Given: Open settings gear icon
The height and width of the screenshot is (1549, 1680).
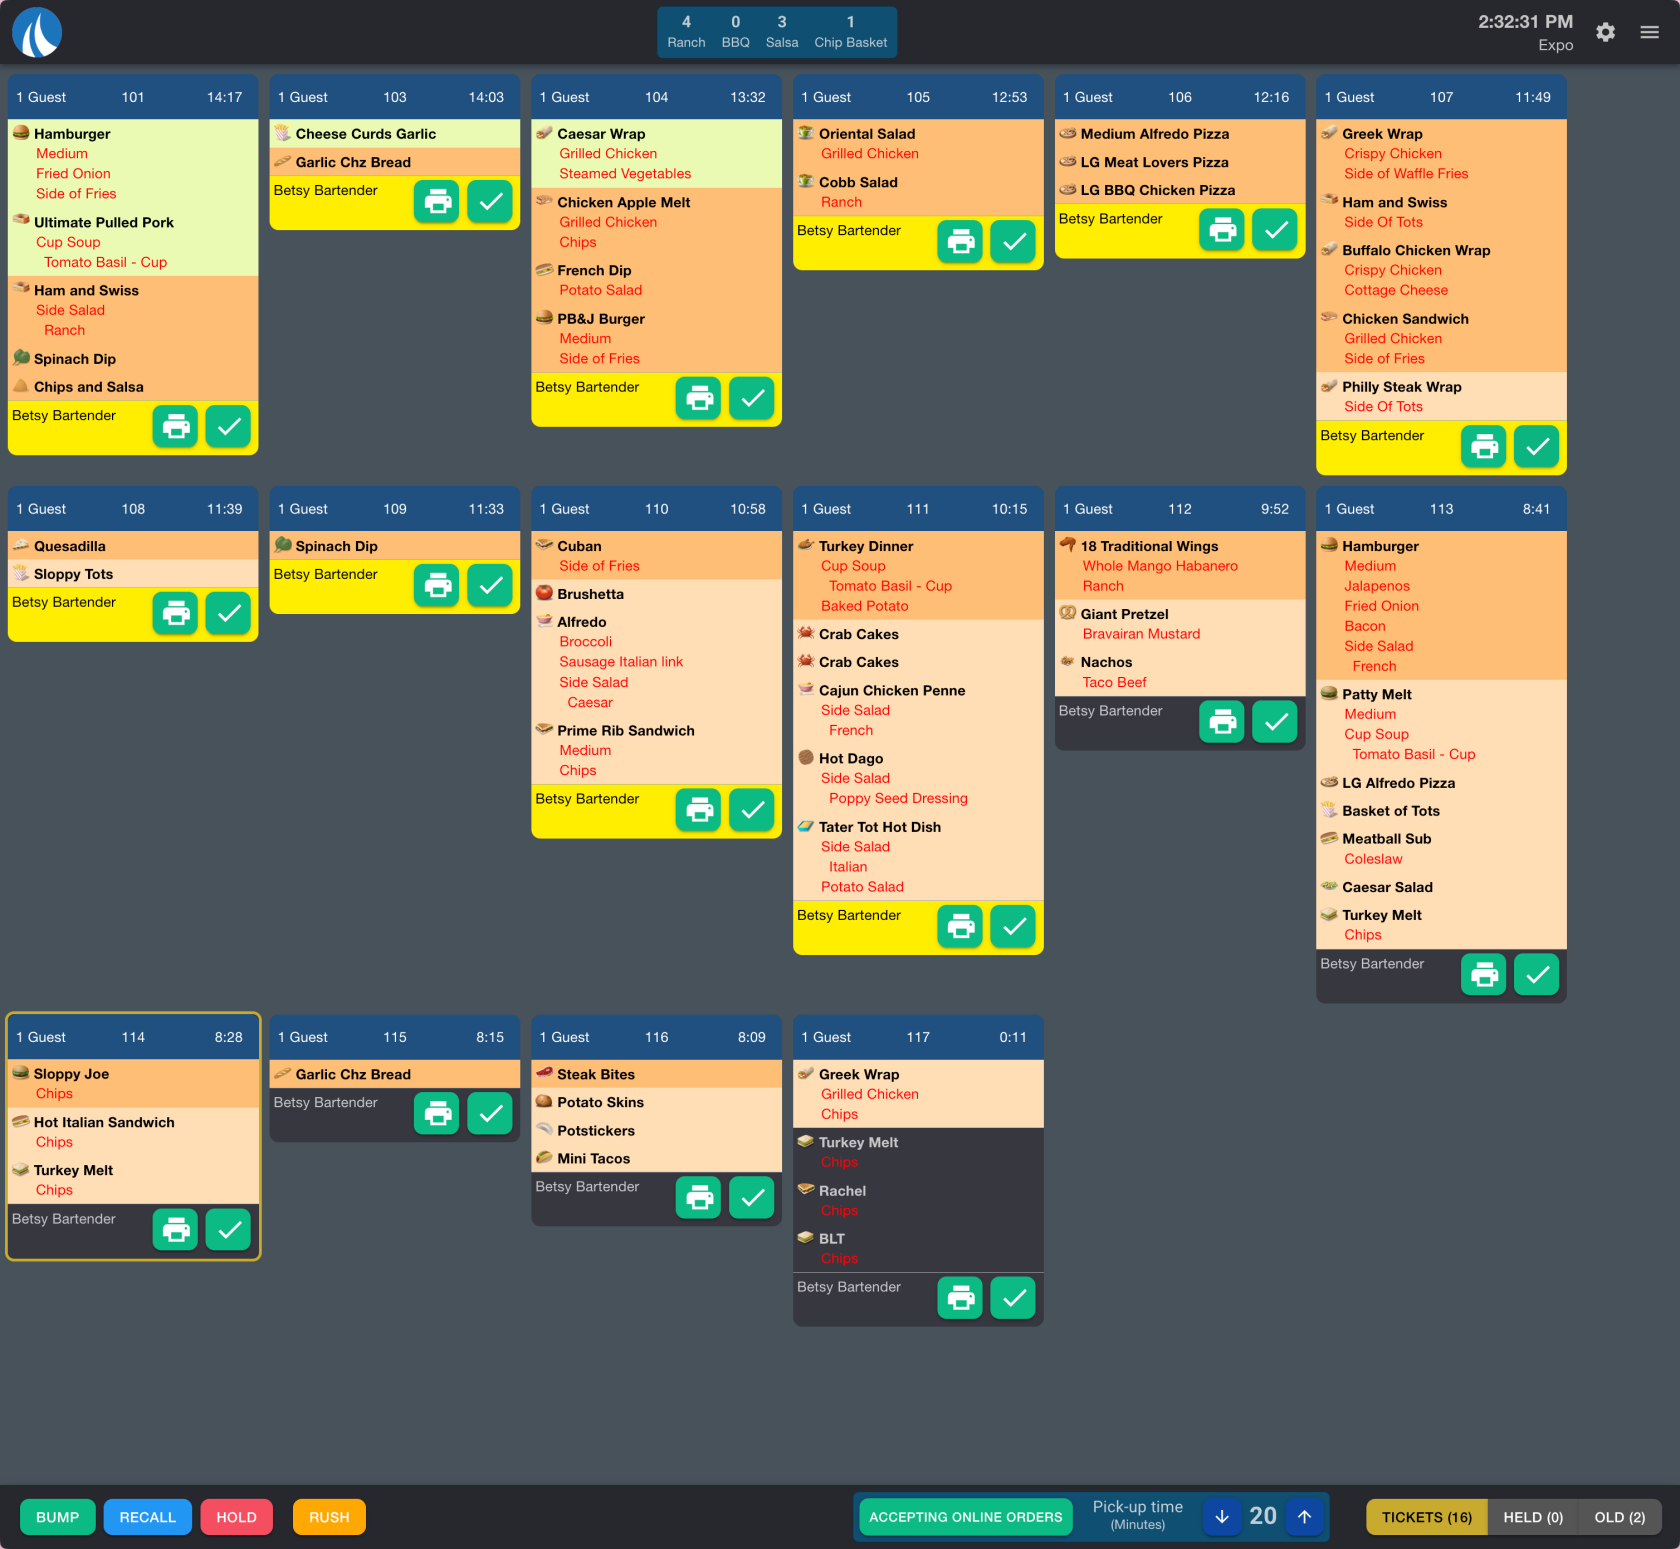Looking at the screenshot, I should point(1605,32).
